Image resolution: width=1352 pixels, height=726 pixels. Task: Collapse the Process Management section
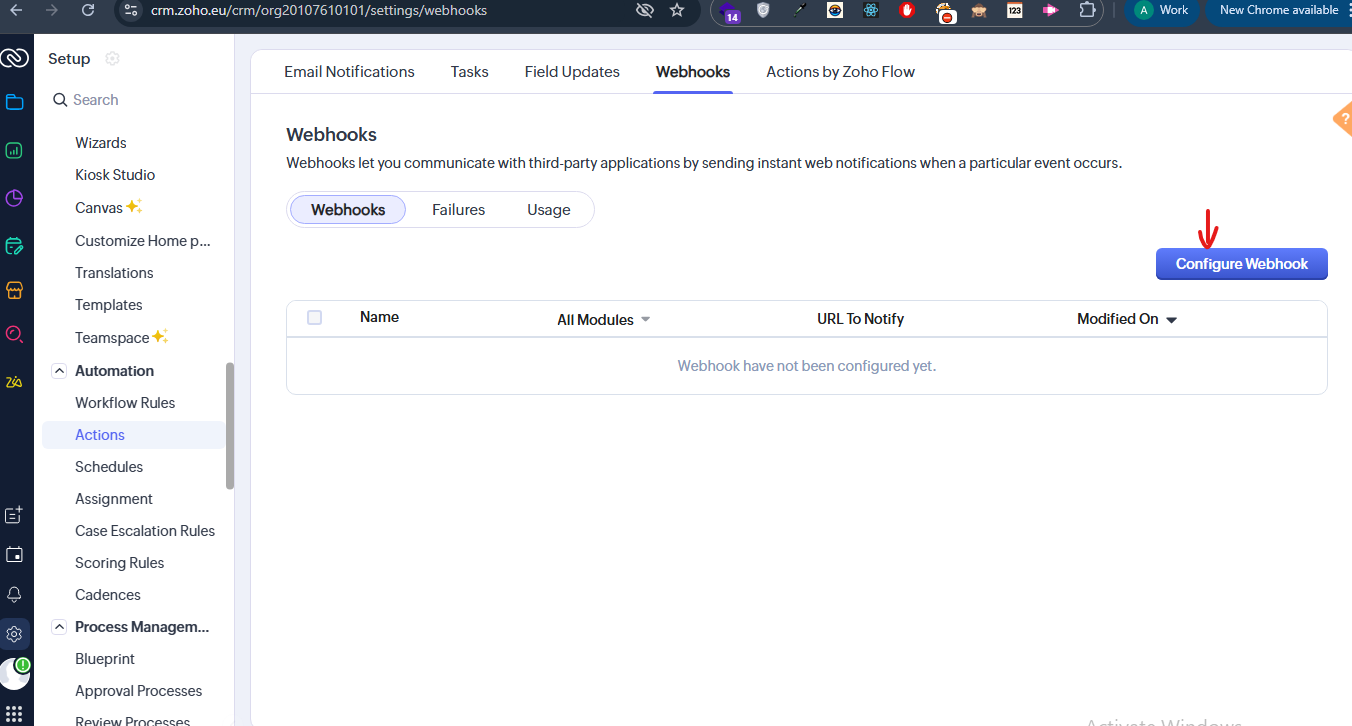point(59,627)
